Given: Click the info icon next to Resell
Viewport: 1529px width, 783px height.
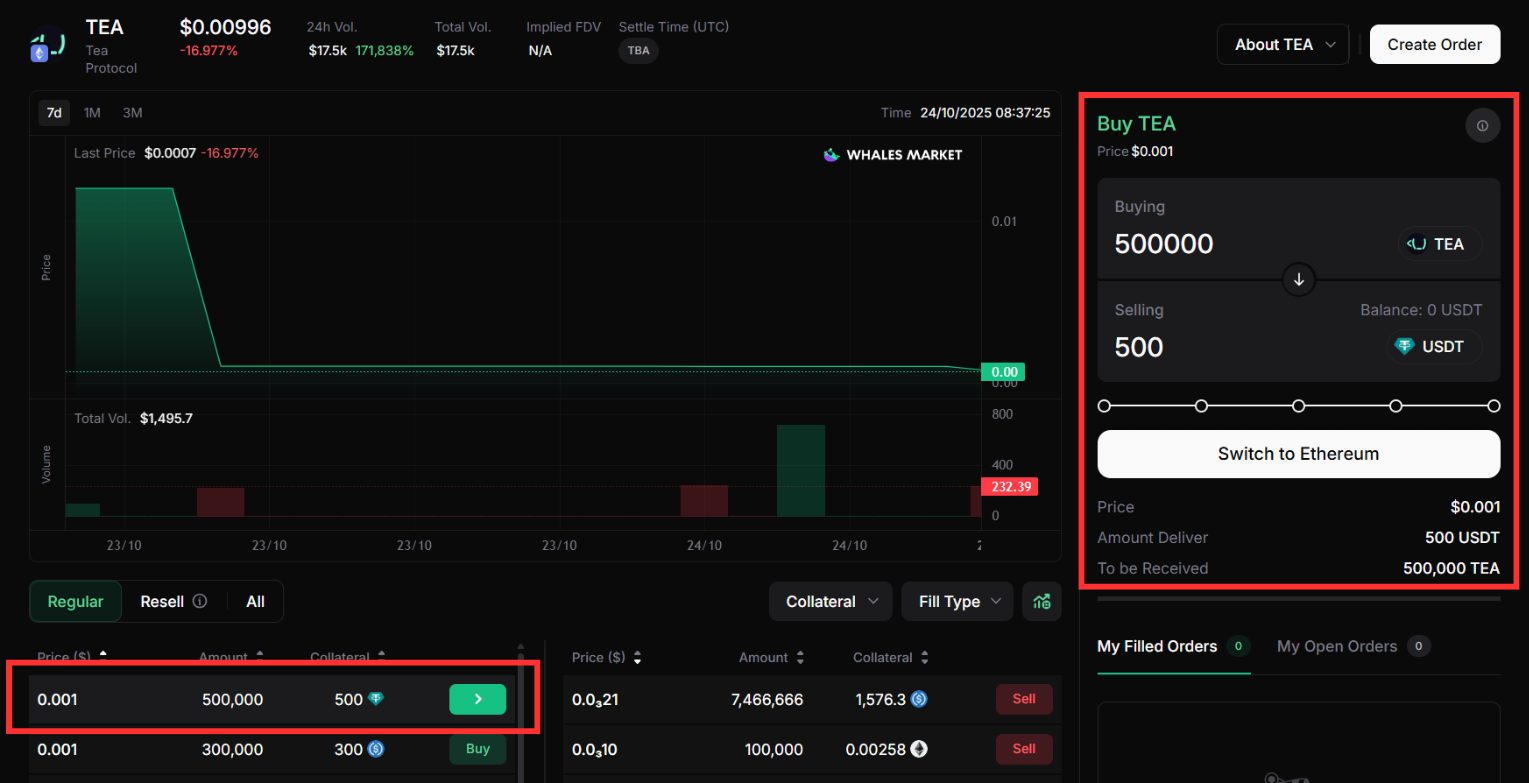Looking at the screenshot, I should click(x=200, y=601).
